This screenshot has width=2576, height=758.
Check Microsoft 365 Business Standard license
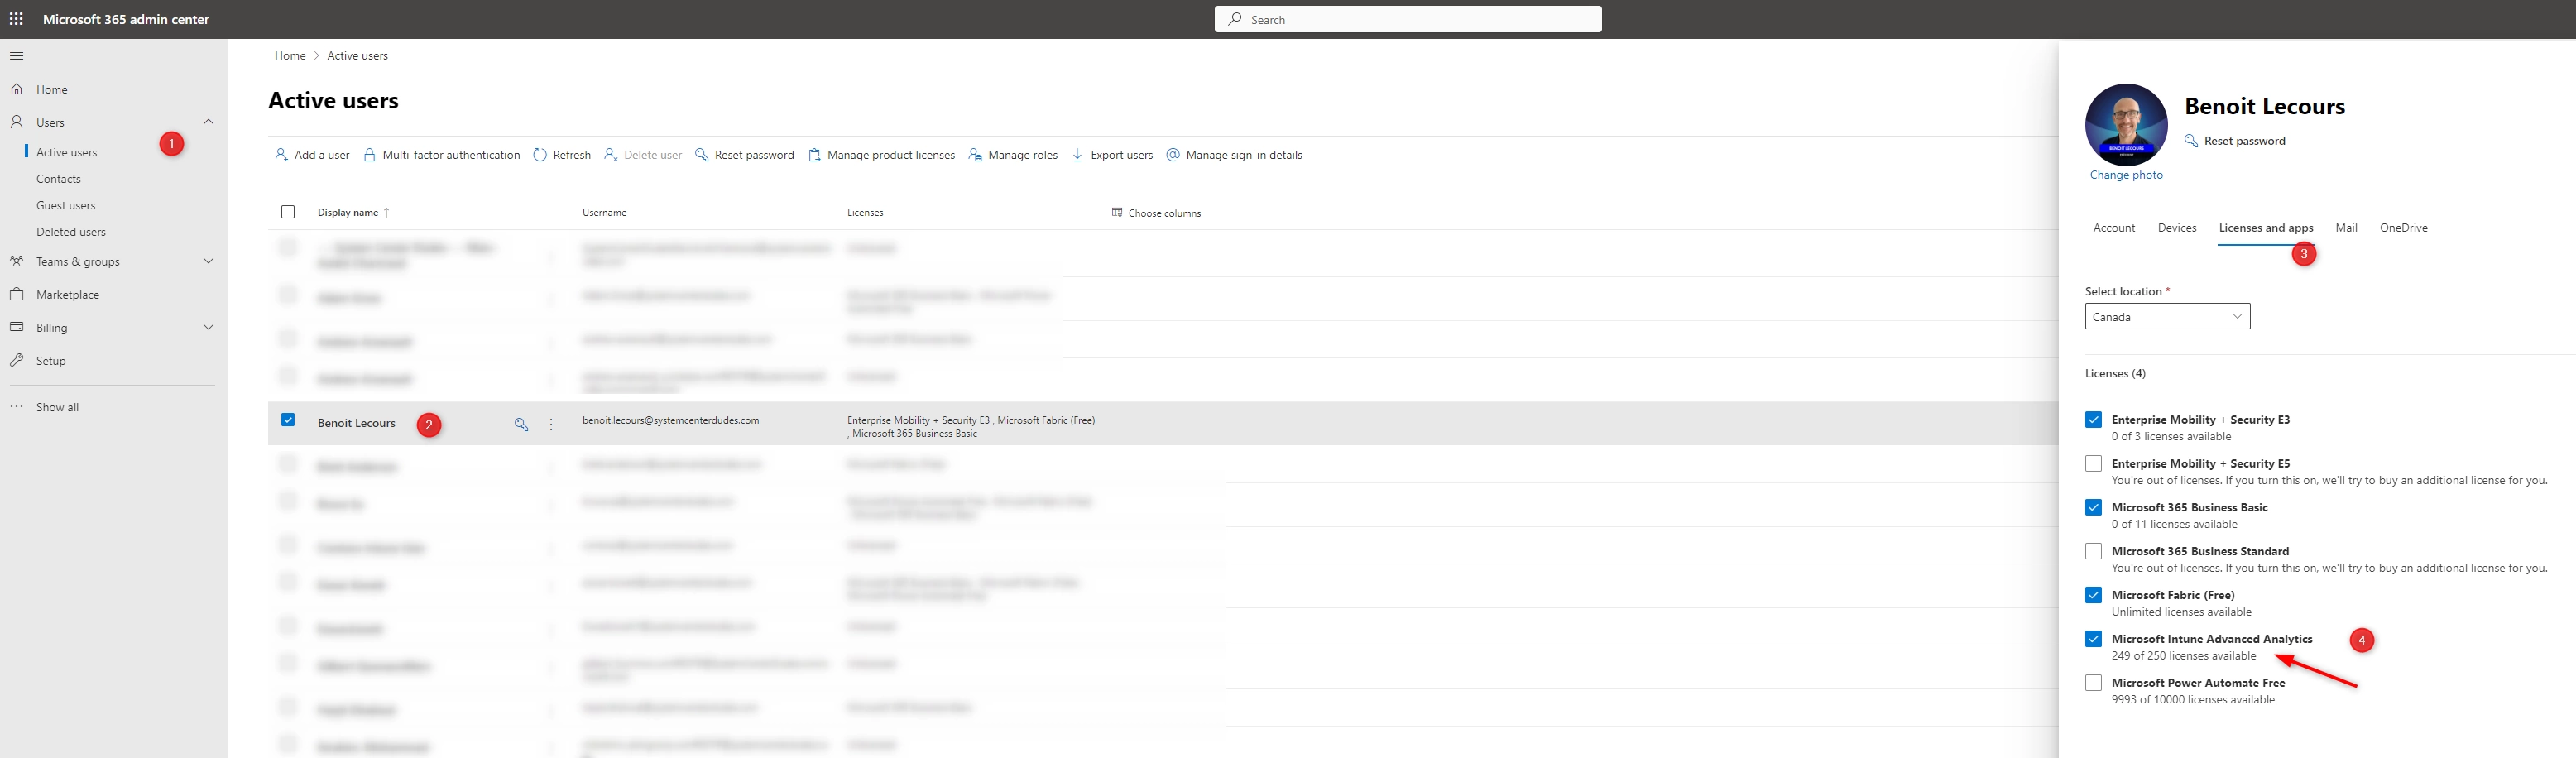(2093, 551)
